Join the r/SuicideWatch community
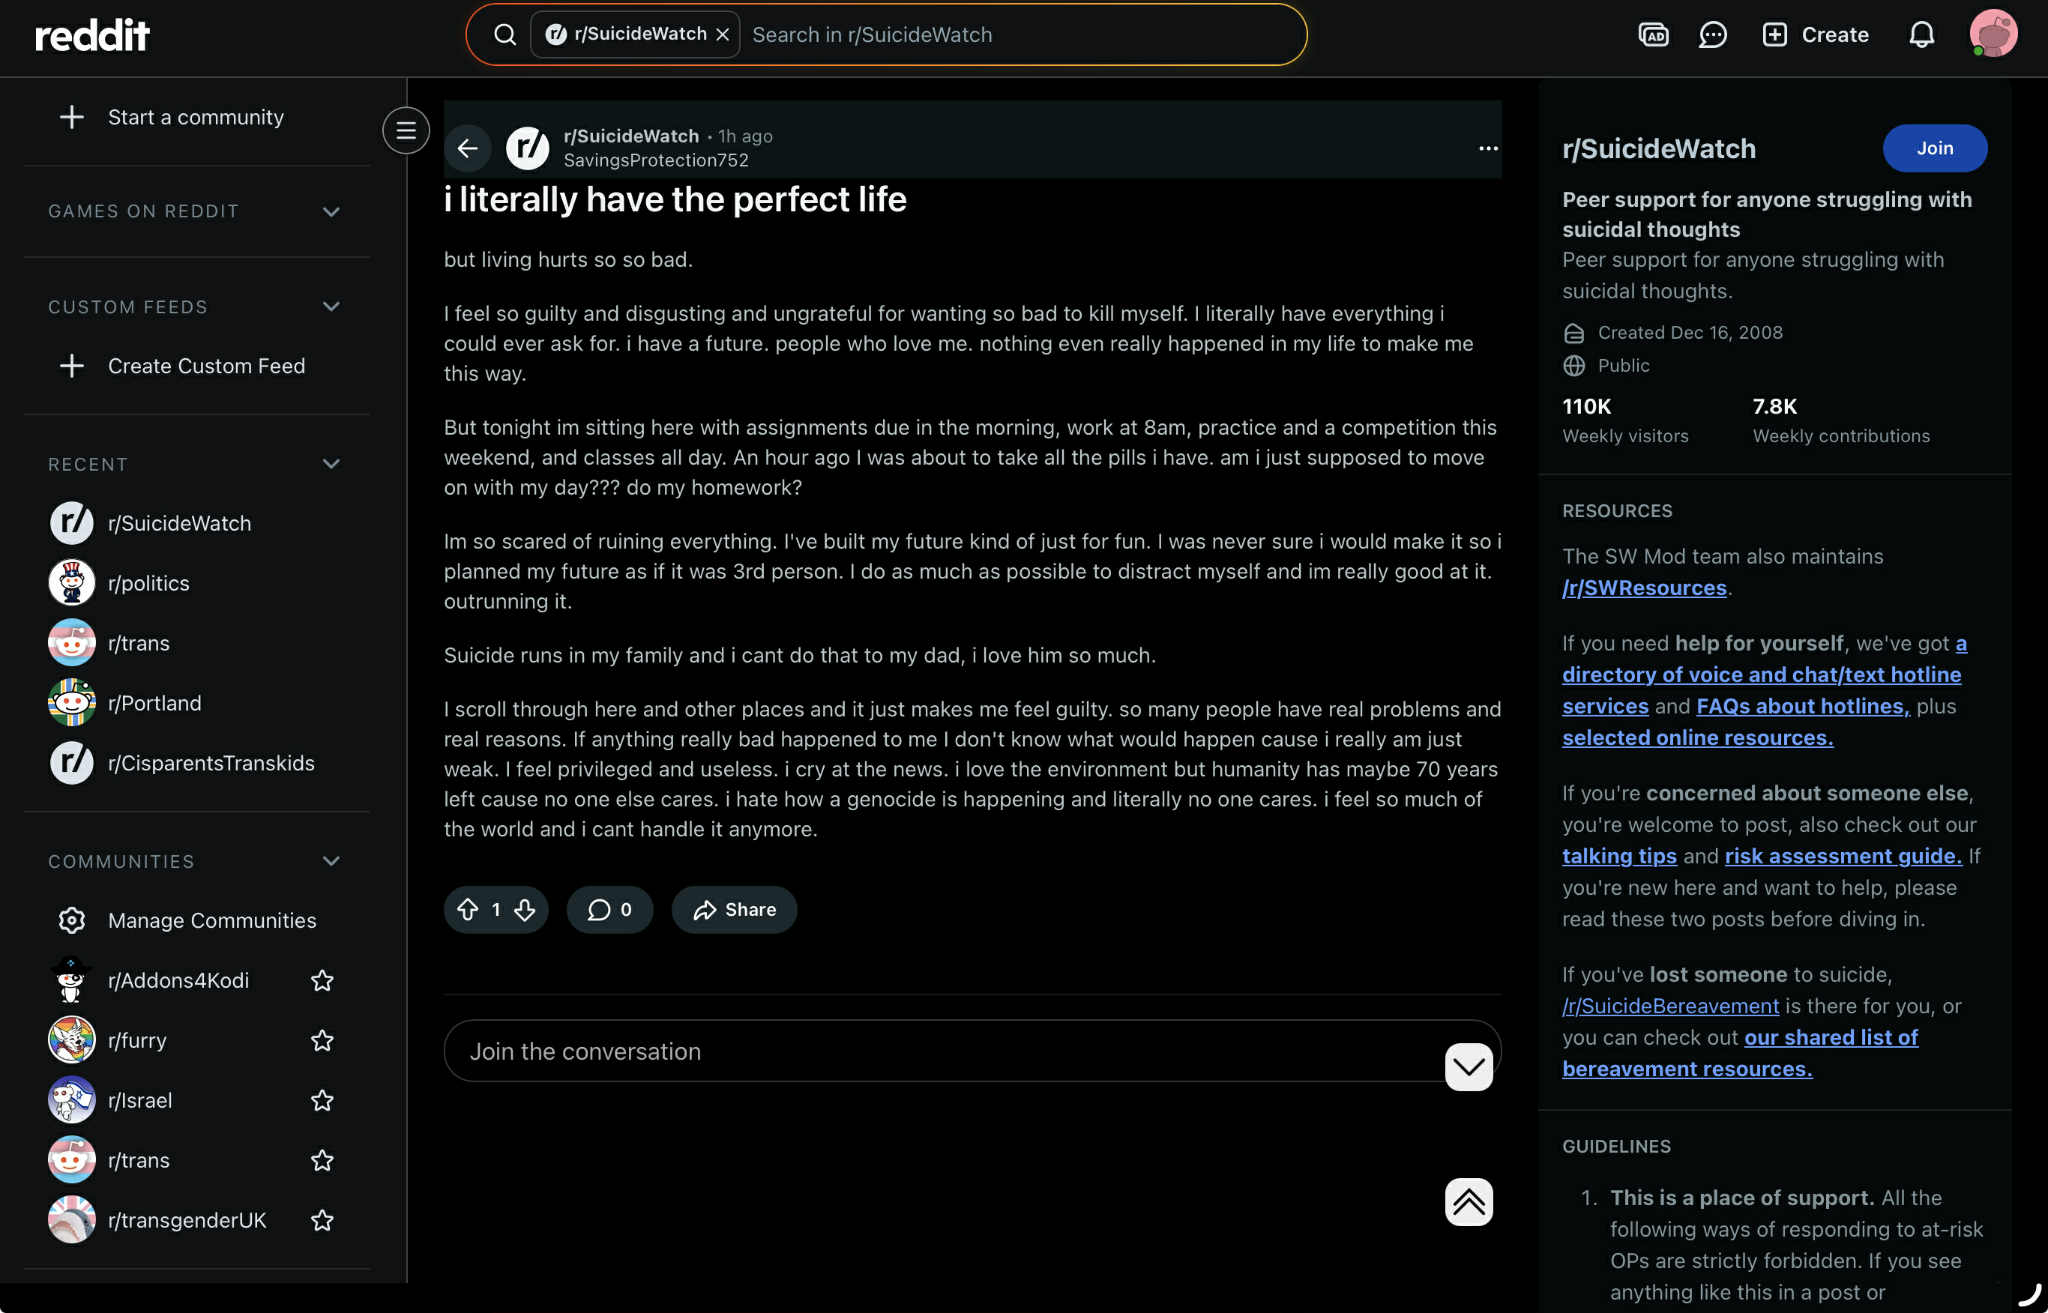Viewport: 2048px width, 1313px height. tap(1934, 148)
